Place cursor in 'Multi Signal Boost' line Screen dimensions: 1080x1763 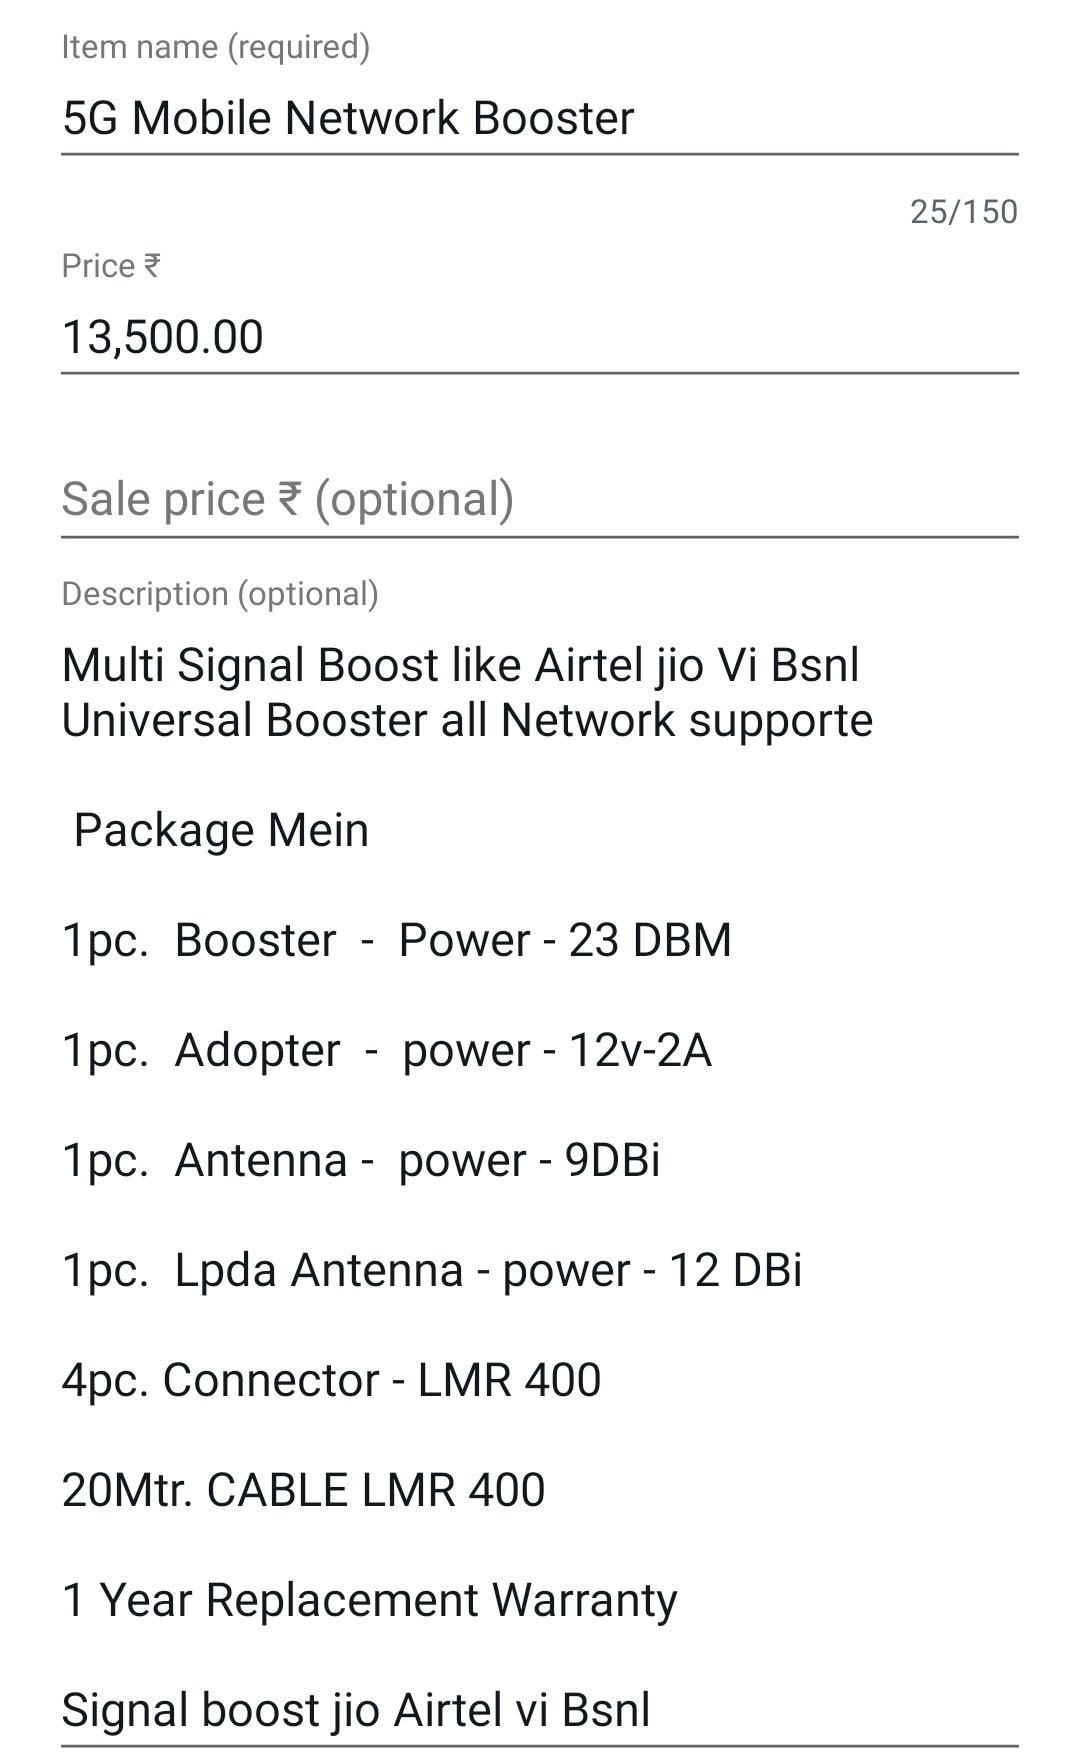(x=460, y=666)
